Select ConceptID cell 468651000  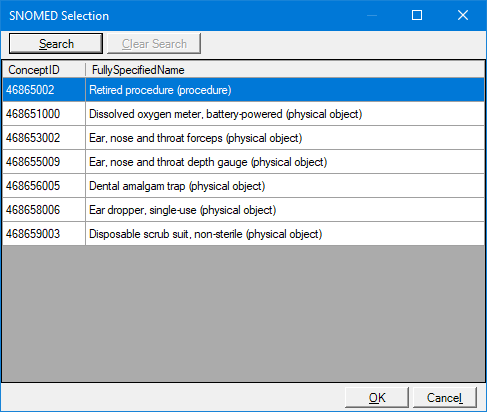(x=44, y=114)
